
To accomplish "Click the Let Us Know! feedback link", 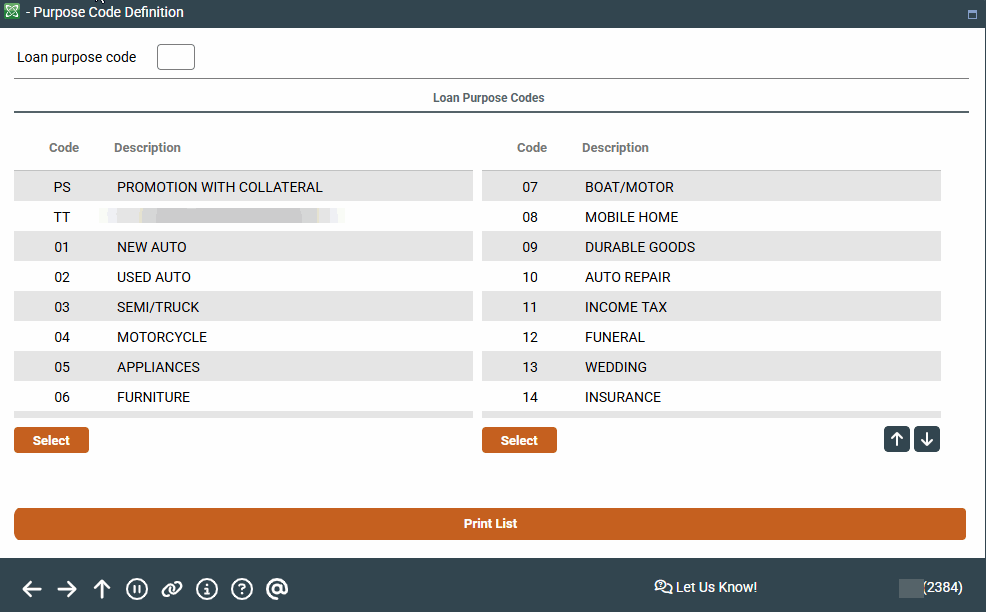I will (706, 587).
